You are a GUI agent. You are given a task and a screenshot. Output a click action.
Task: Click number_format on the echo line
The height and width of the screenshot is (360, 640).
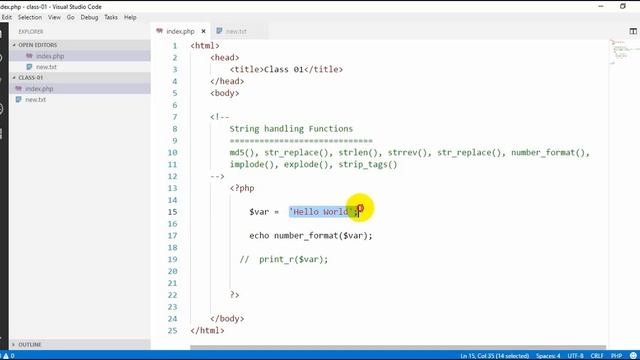pyautogui.click(x=306, y=236)
